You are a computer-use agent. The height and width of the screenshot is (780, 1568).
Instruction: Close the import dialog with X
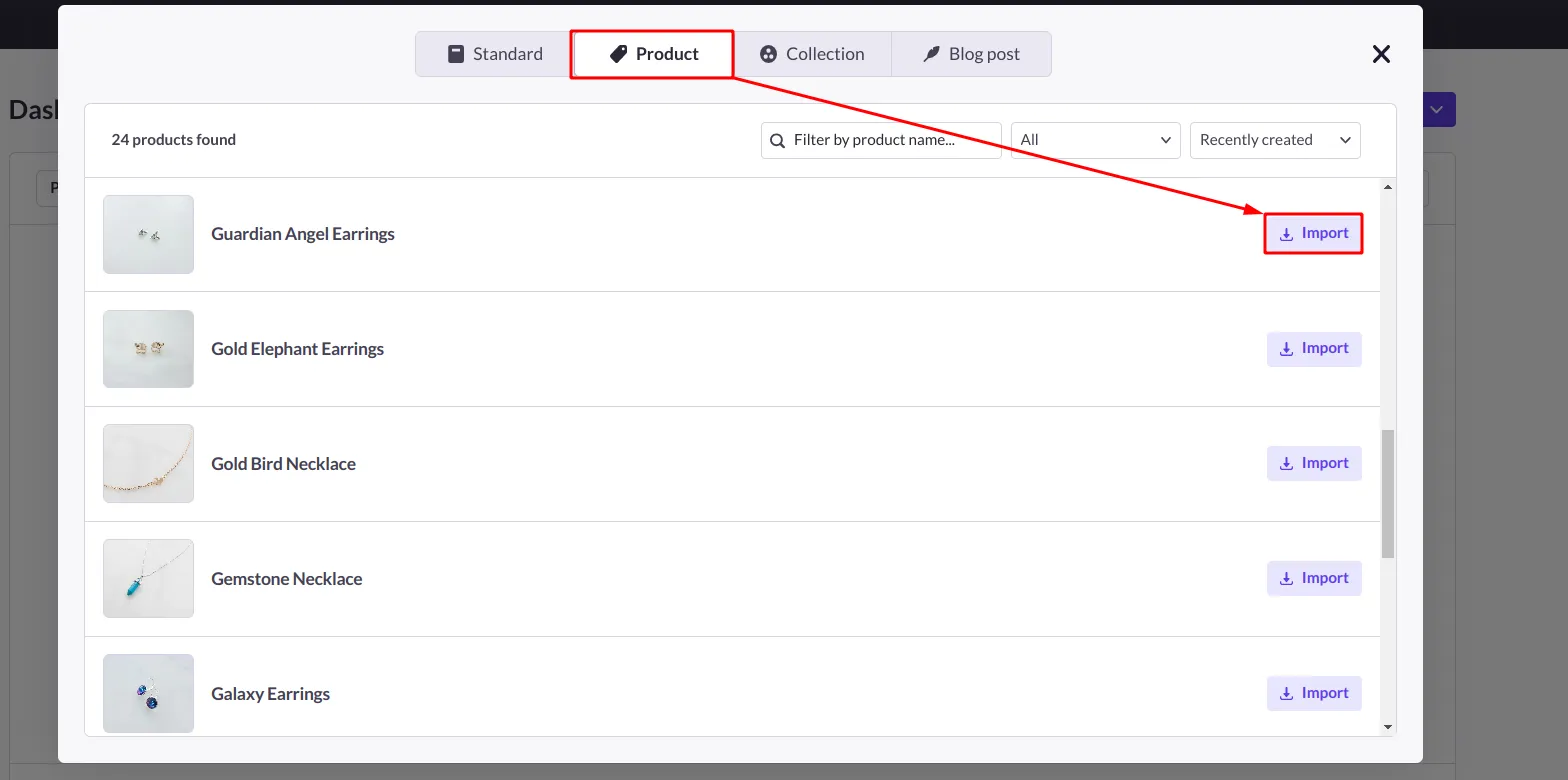coord(1381,54)
